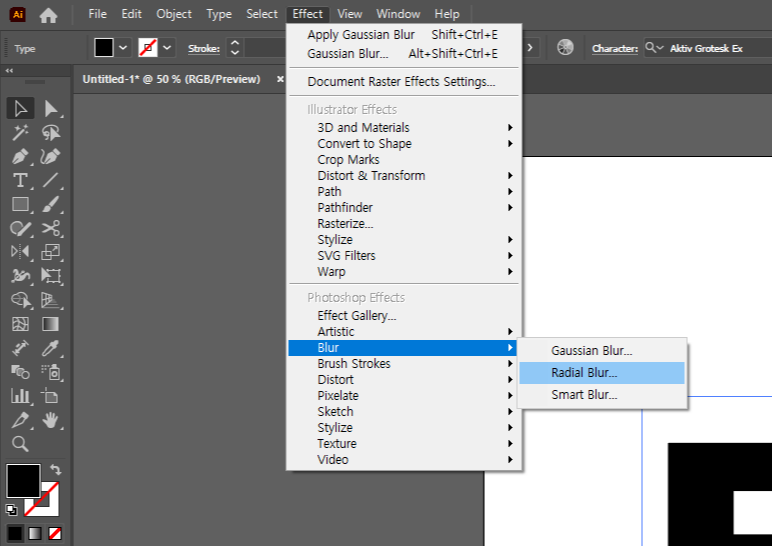This screenshot has height=546, width=772.
Task: Select the Reflect tool
Action: pos(20,252)
